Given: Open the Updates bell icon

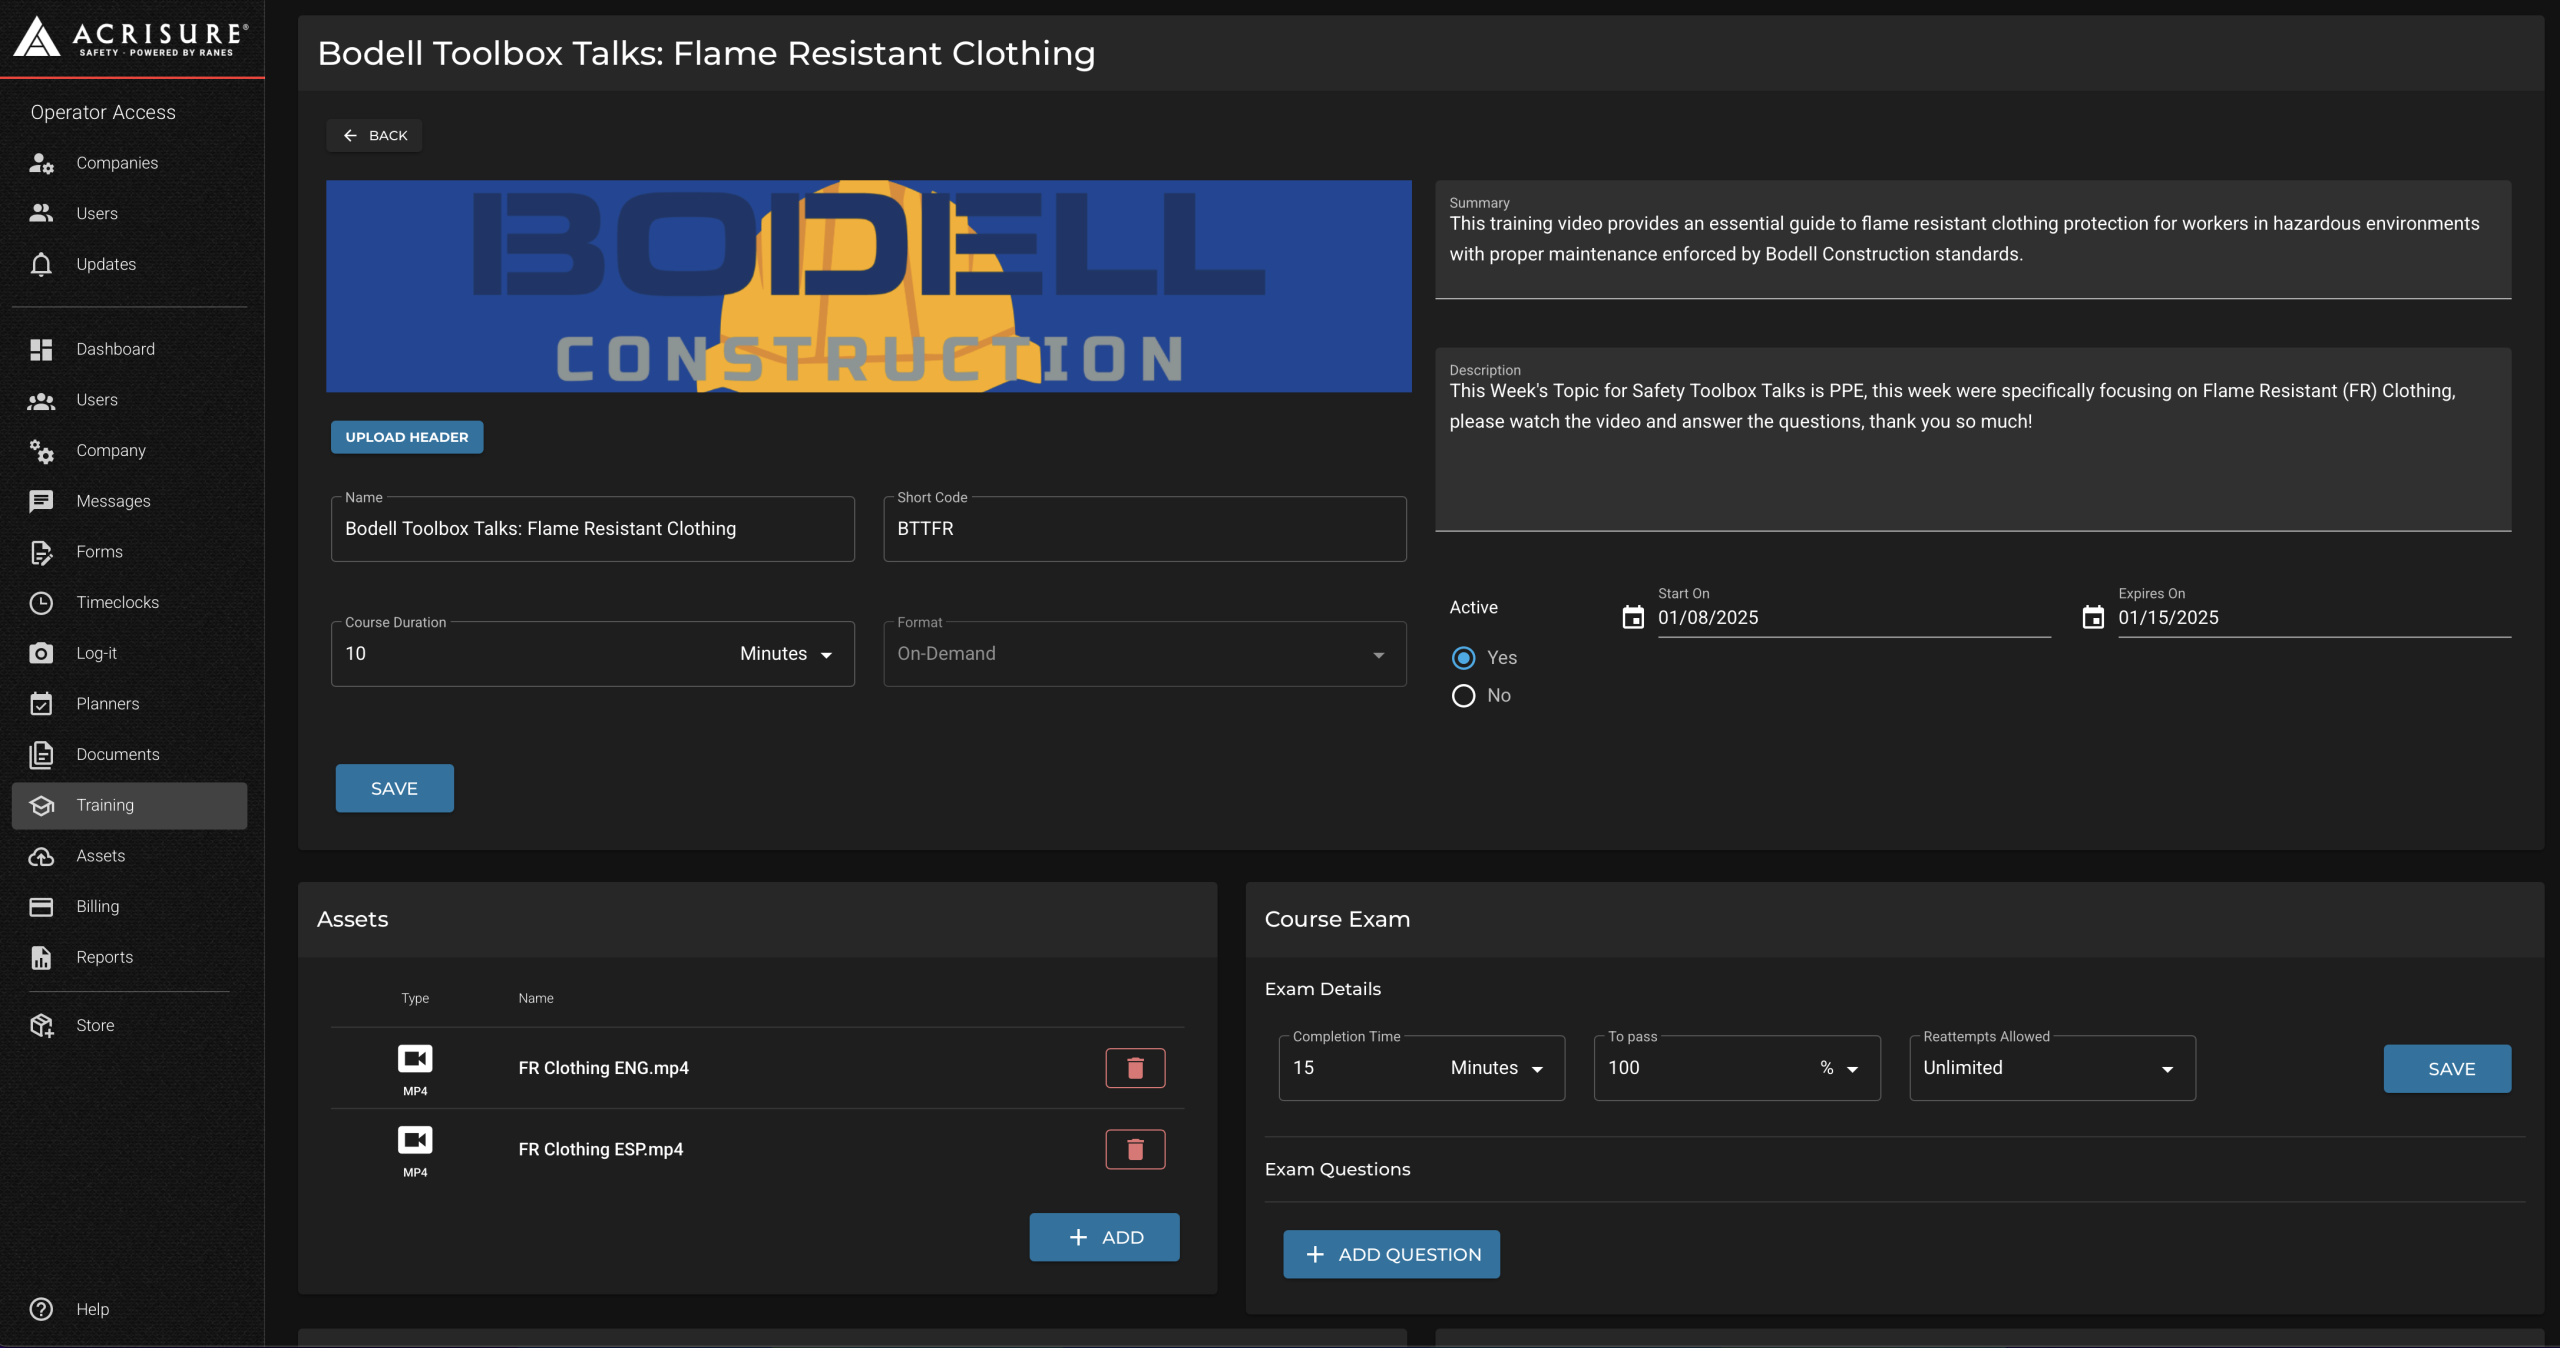Looking at the screenshot, I should (x=41, y=264).
